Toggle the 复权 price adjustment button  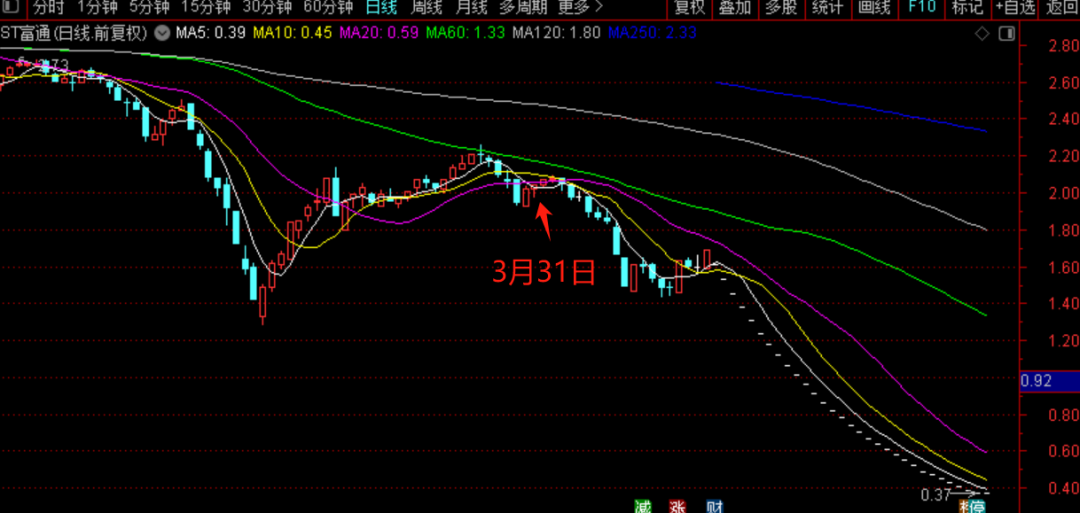coord(689,8)
